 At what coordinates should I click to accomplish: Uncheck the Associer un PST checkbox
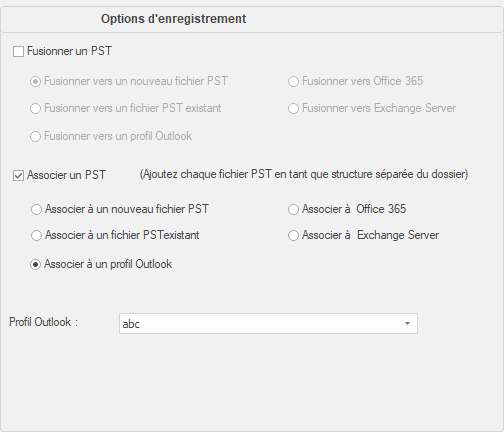click(x=18, y=175)
